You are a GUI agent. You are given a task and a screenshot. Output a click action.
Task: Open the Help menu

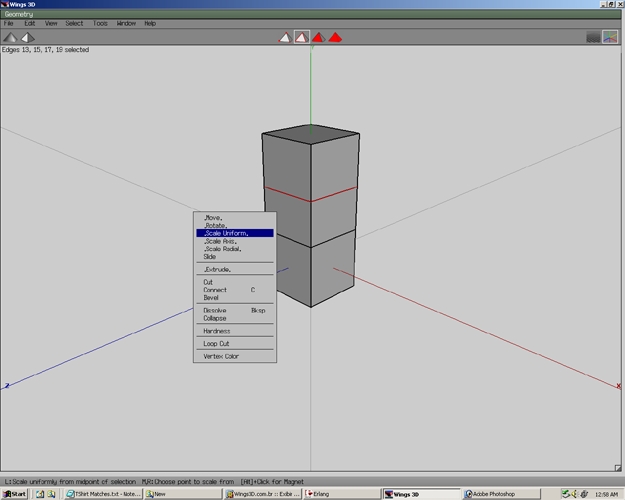(150, 24)
